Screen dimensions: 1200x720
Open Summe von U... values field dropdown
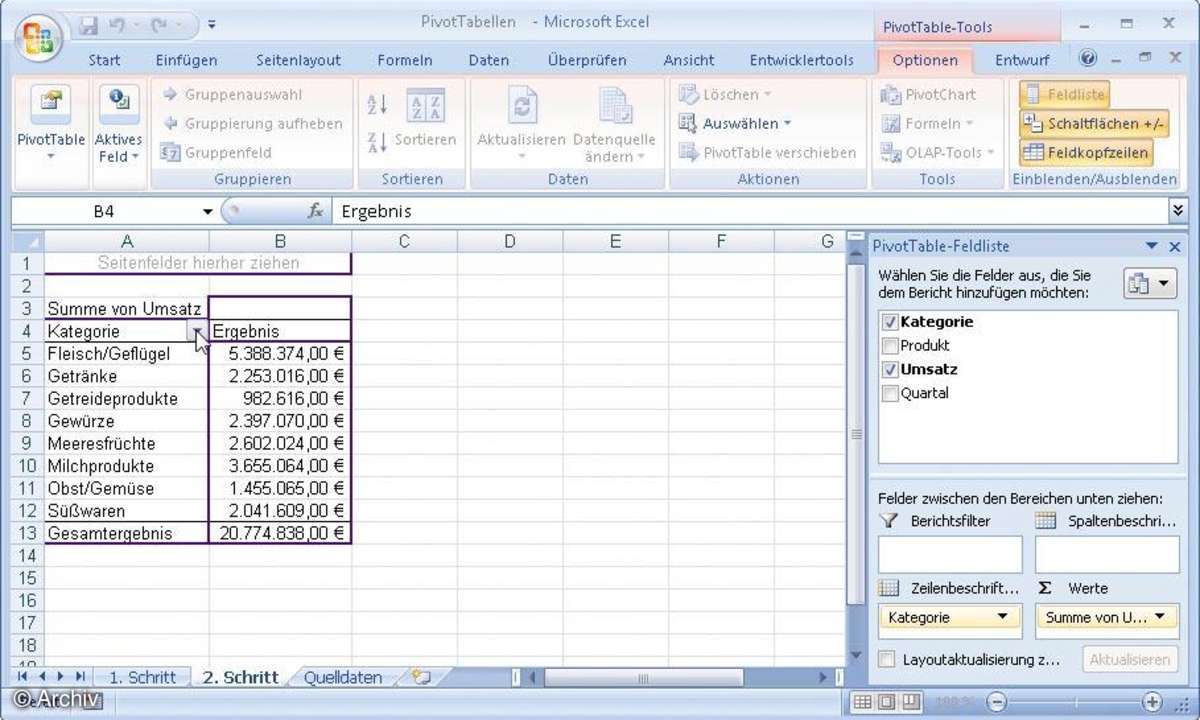coord(1159,617)
